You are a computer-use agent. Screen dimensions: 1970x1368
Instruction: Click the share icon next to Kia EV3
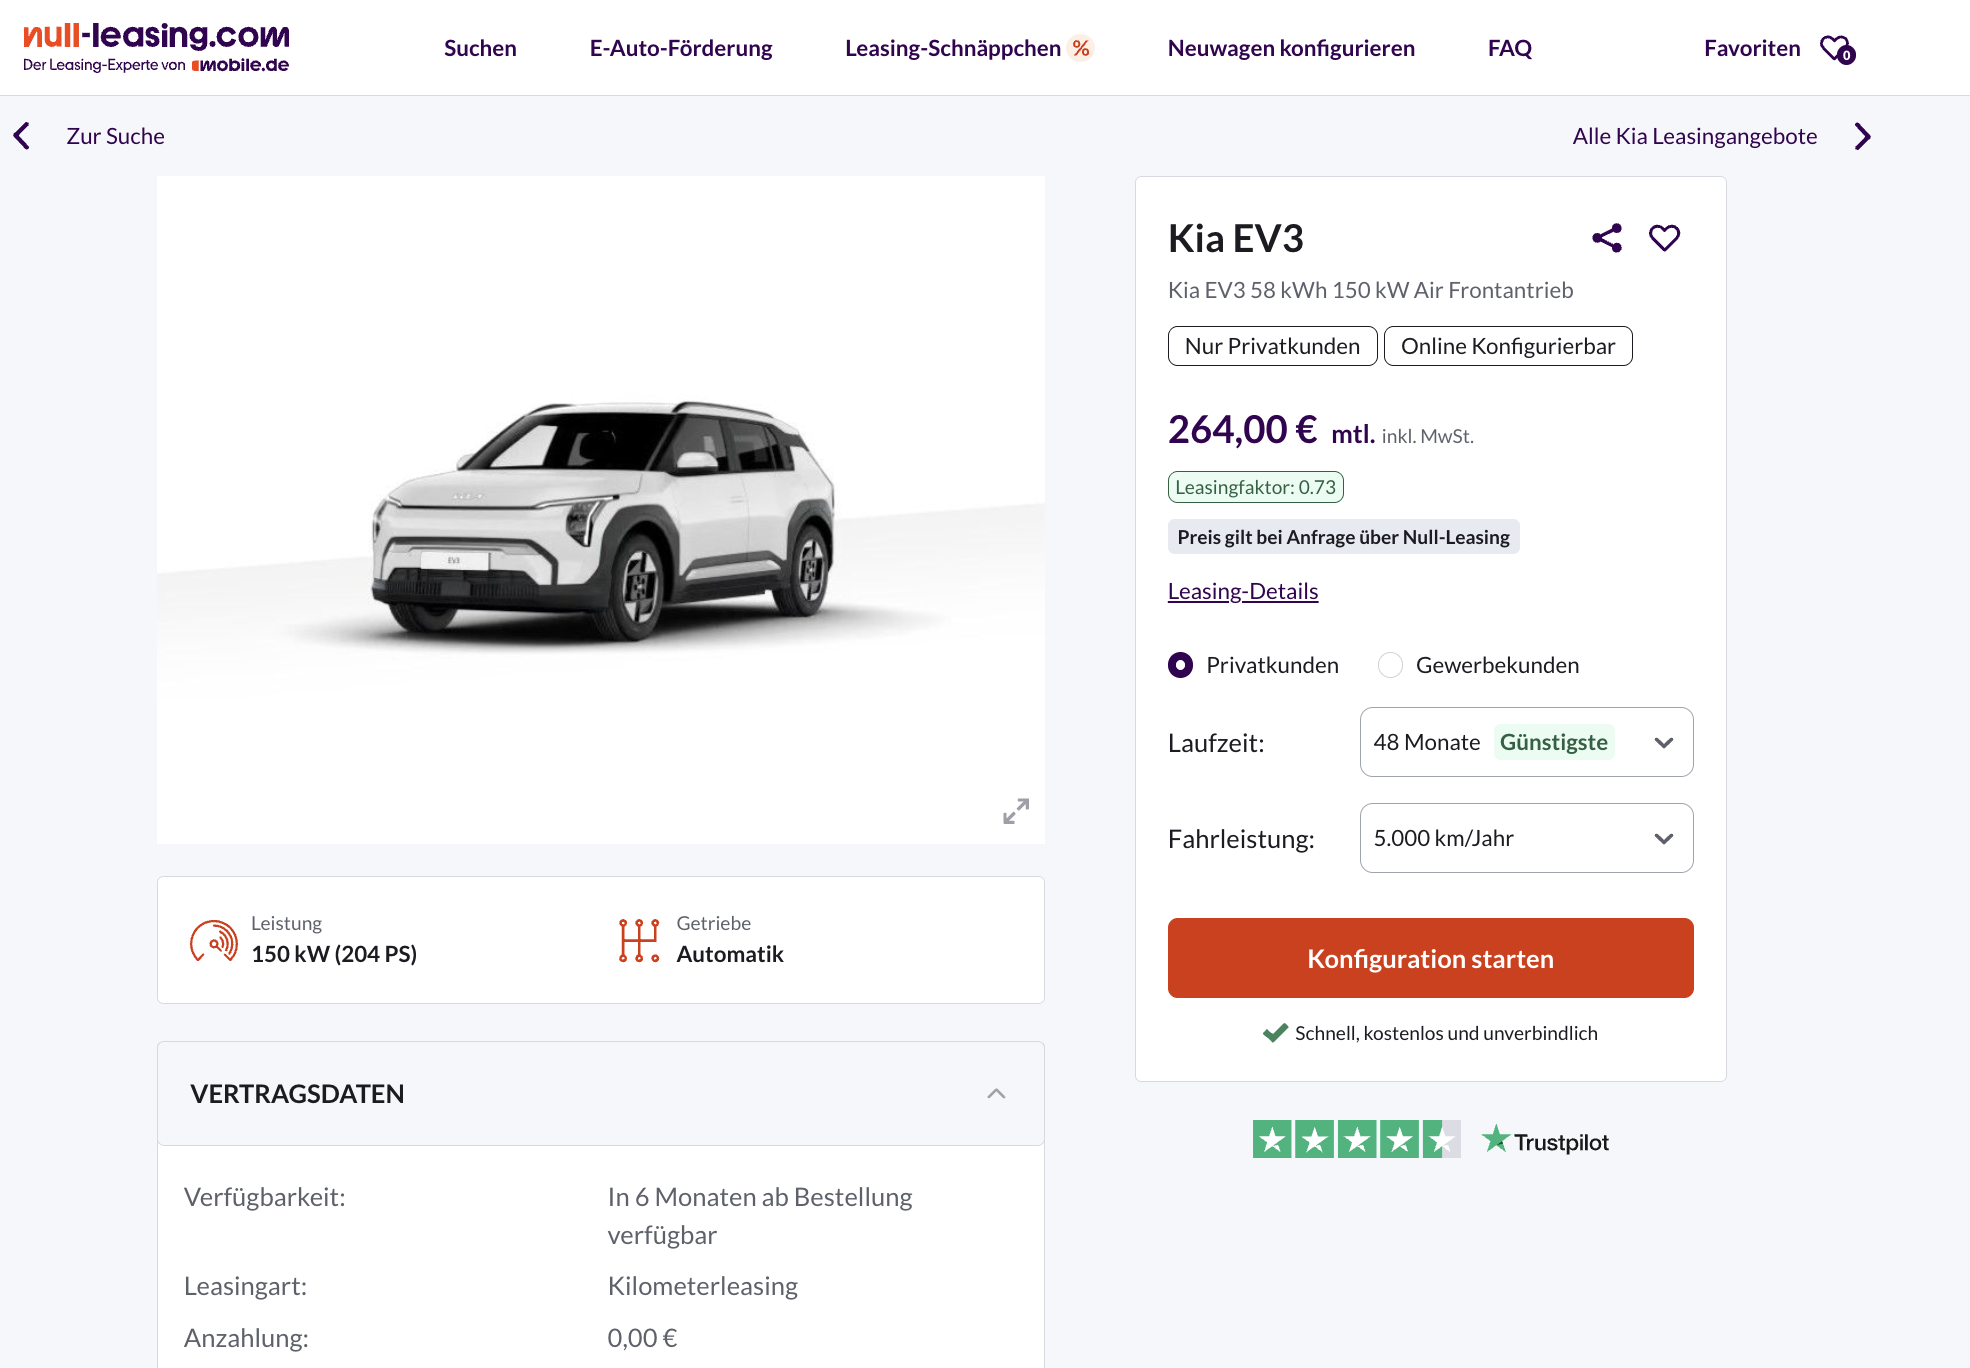tap(1607, 238)
